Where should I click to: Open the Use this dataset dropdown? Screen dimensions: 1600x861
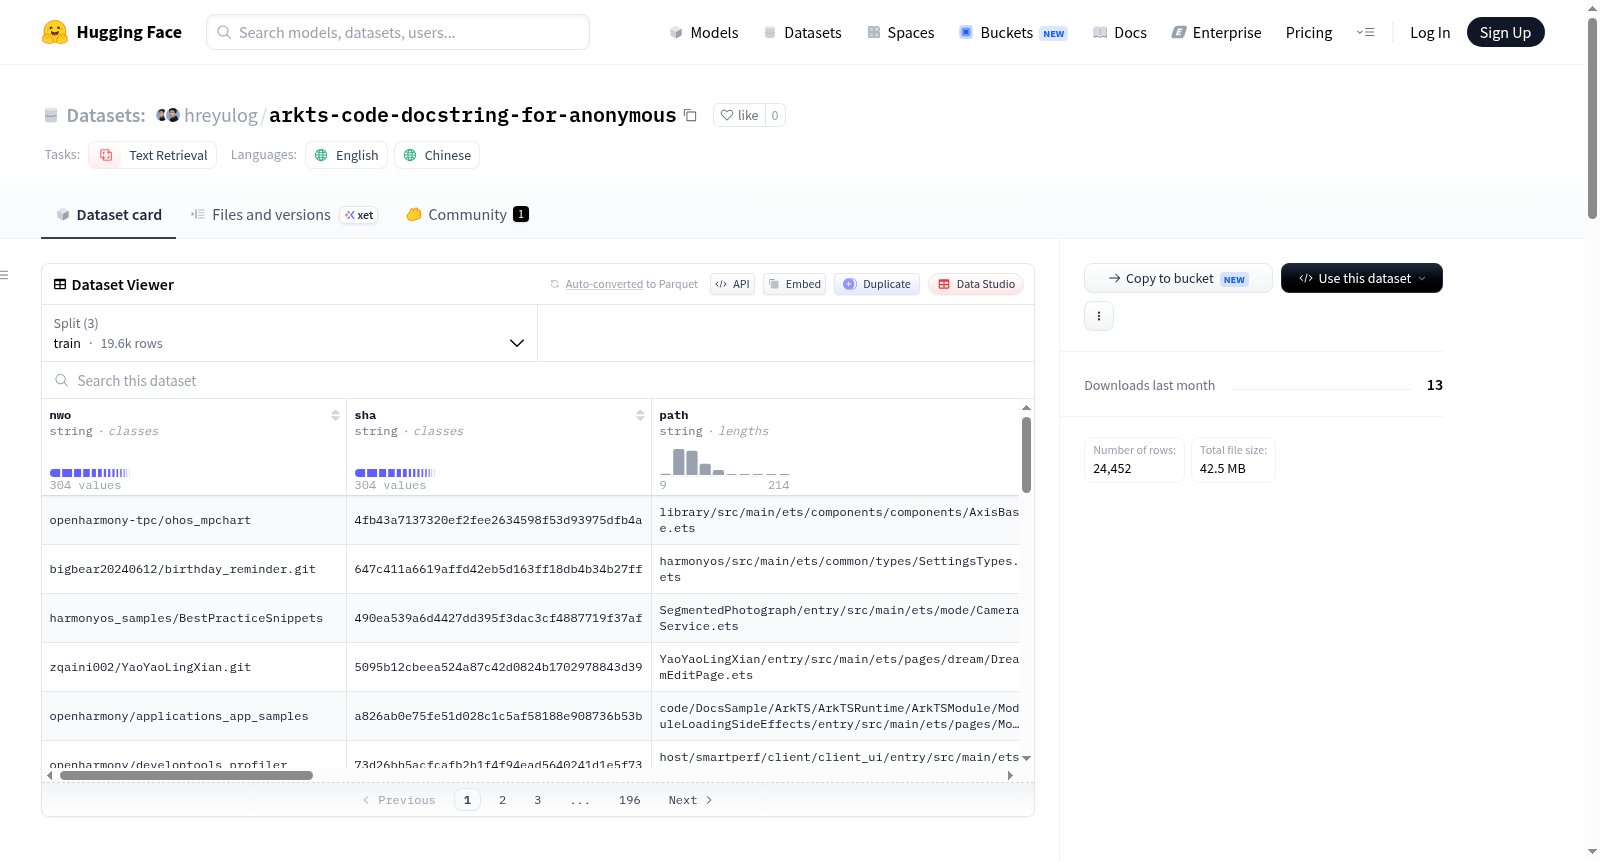pyautogui.click(x=1362, y=278)
